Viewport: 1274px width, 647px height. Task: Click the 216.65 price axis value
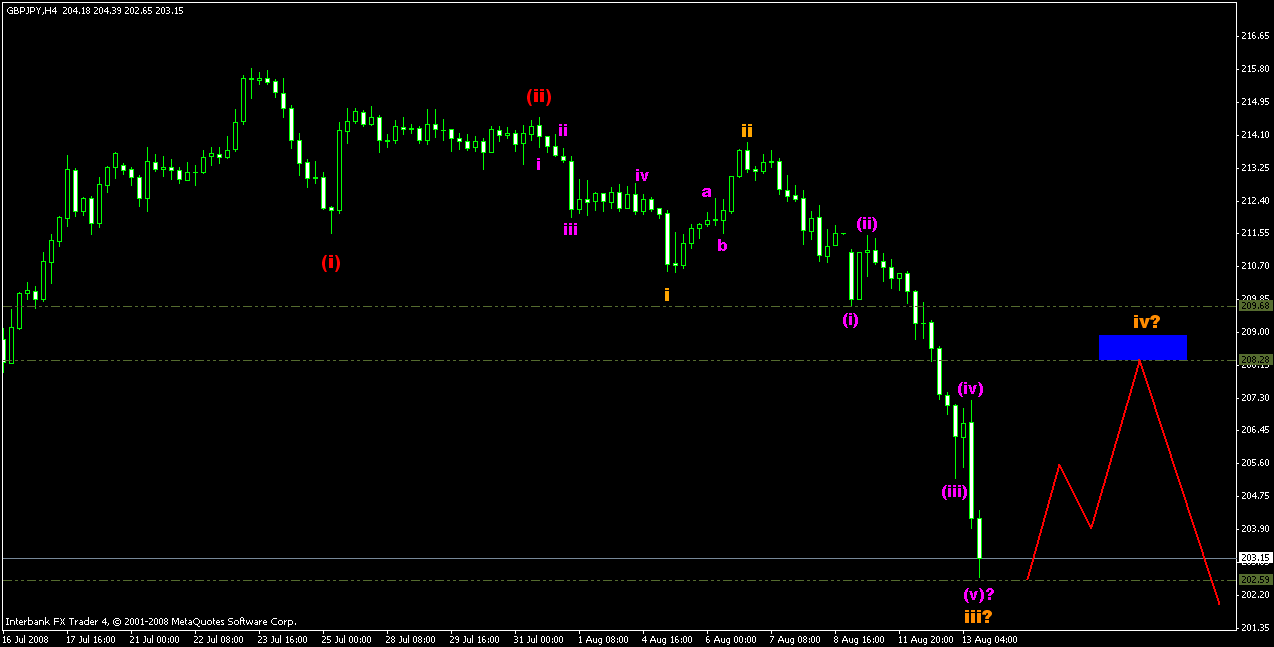click(1255, 36)
